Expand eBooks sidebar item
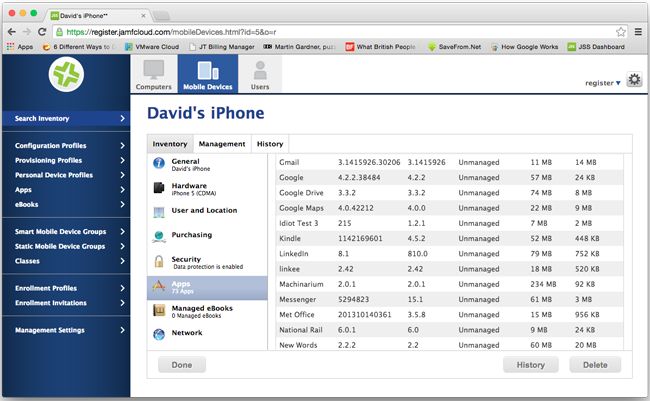650x401 pixels. (x=66, y=204)
